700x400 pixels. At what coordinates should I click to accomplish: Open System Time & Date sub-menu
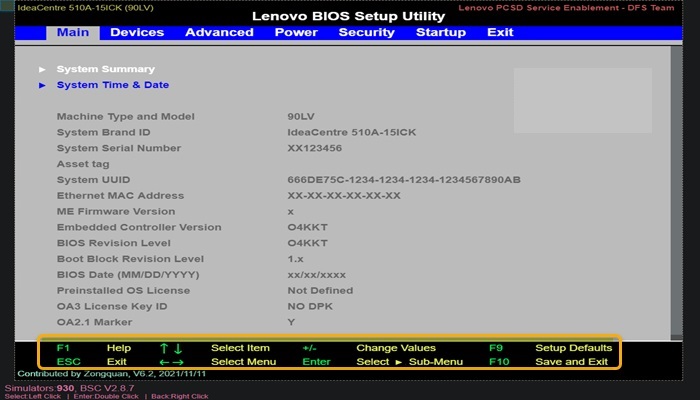[x=112, y=85]
